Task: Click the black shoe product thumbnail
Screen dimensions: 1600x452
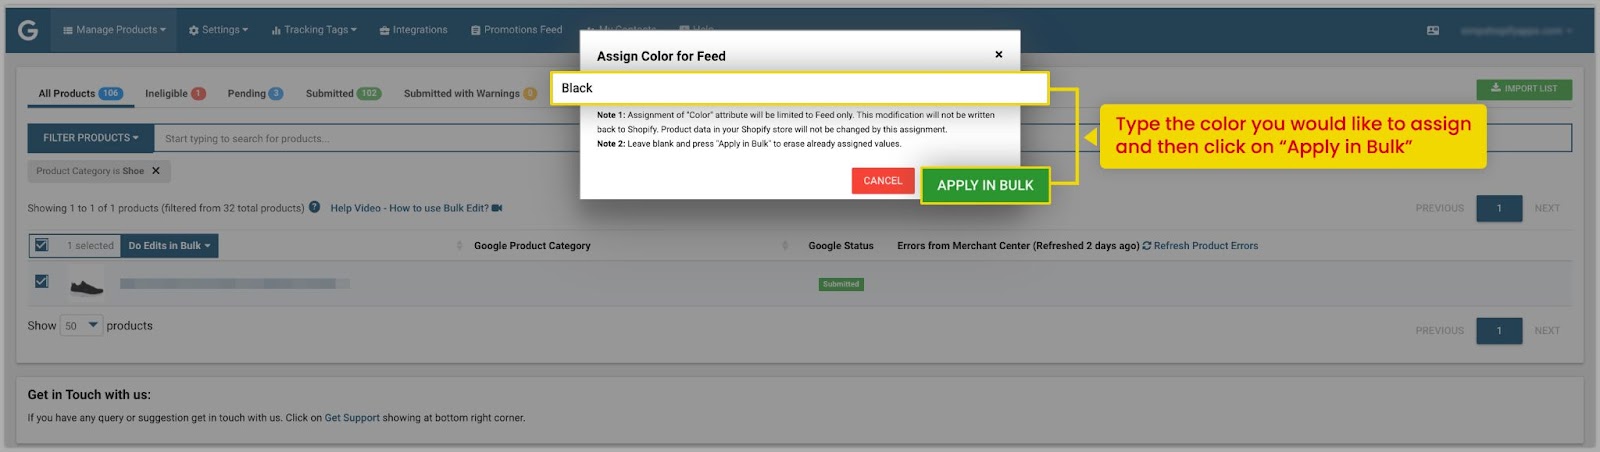Action: pos(87,286)
